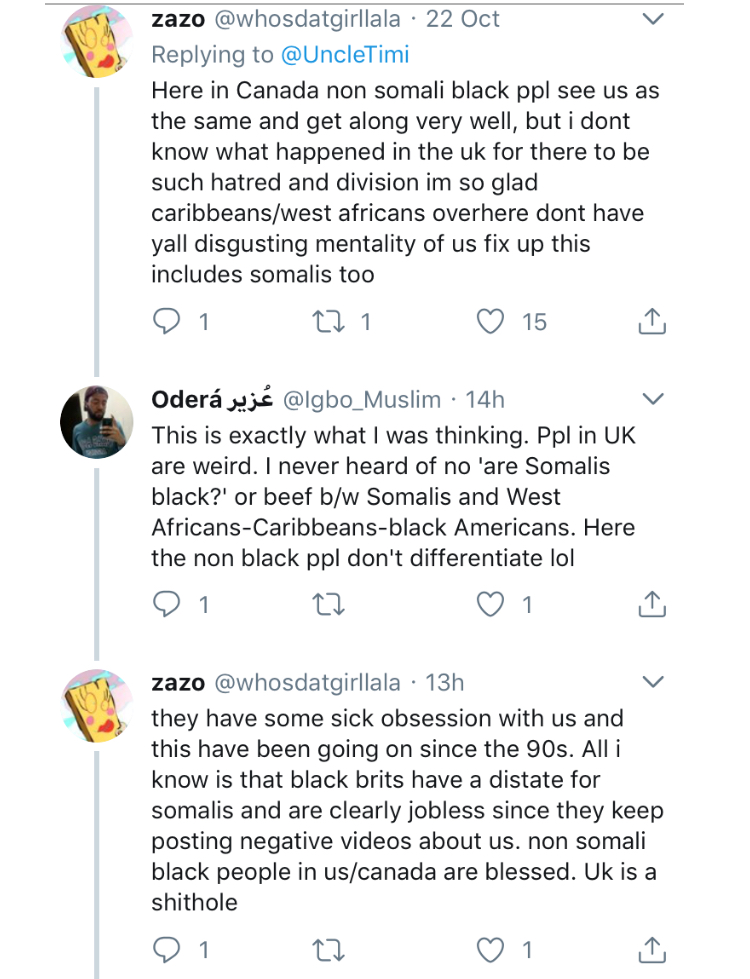Open options chevron on zazo's 13h tweet
This screenshot has width=750, height=979.
tap(652, 682)
